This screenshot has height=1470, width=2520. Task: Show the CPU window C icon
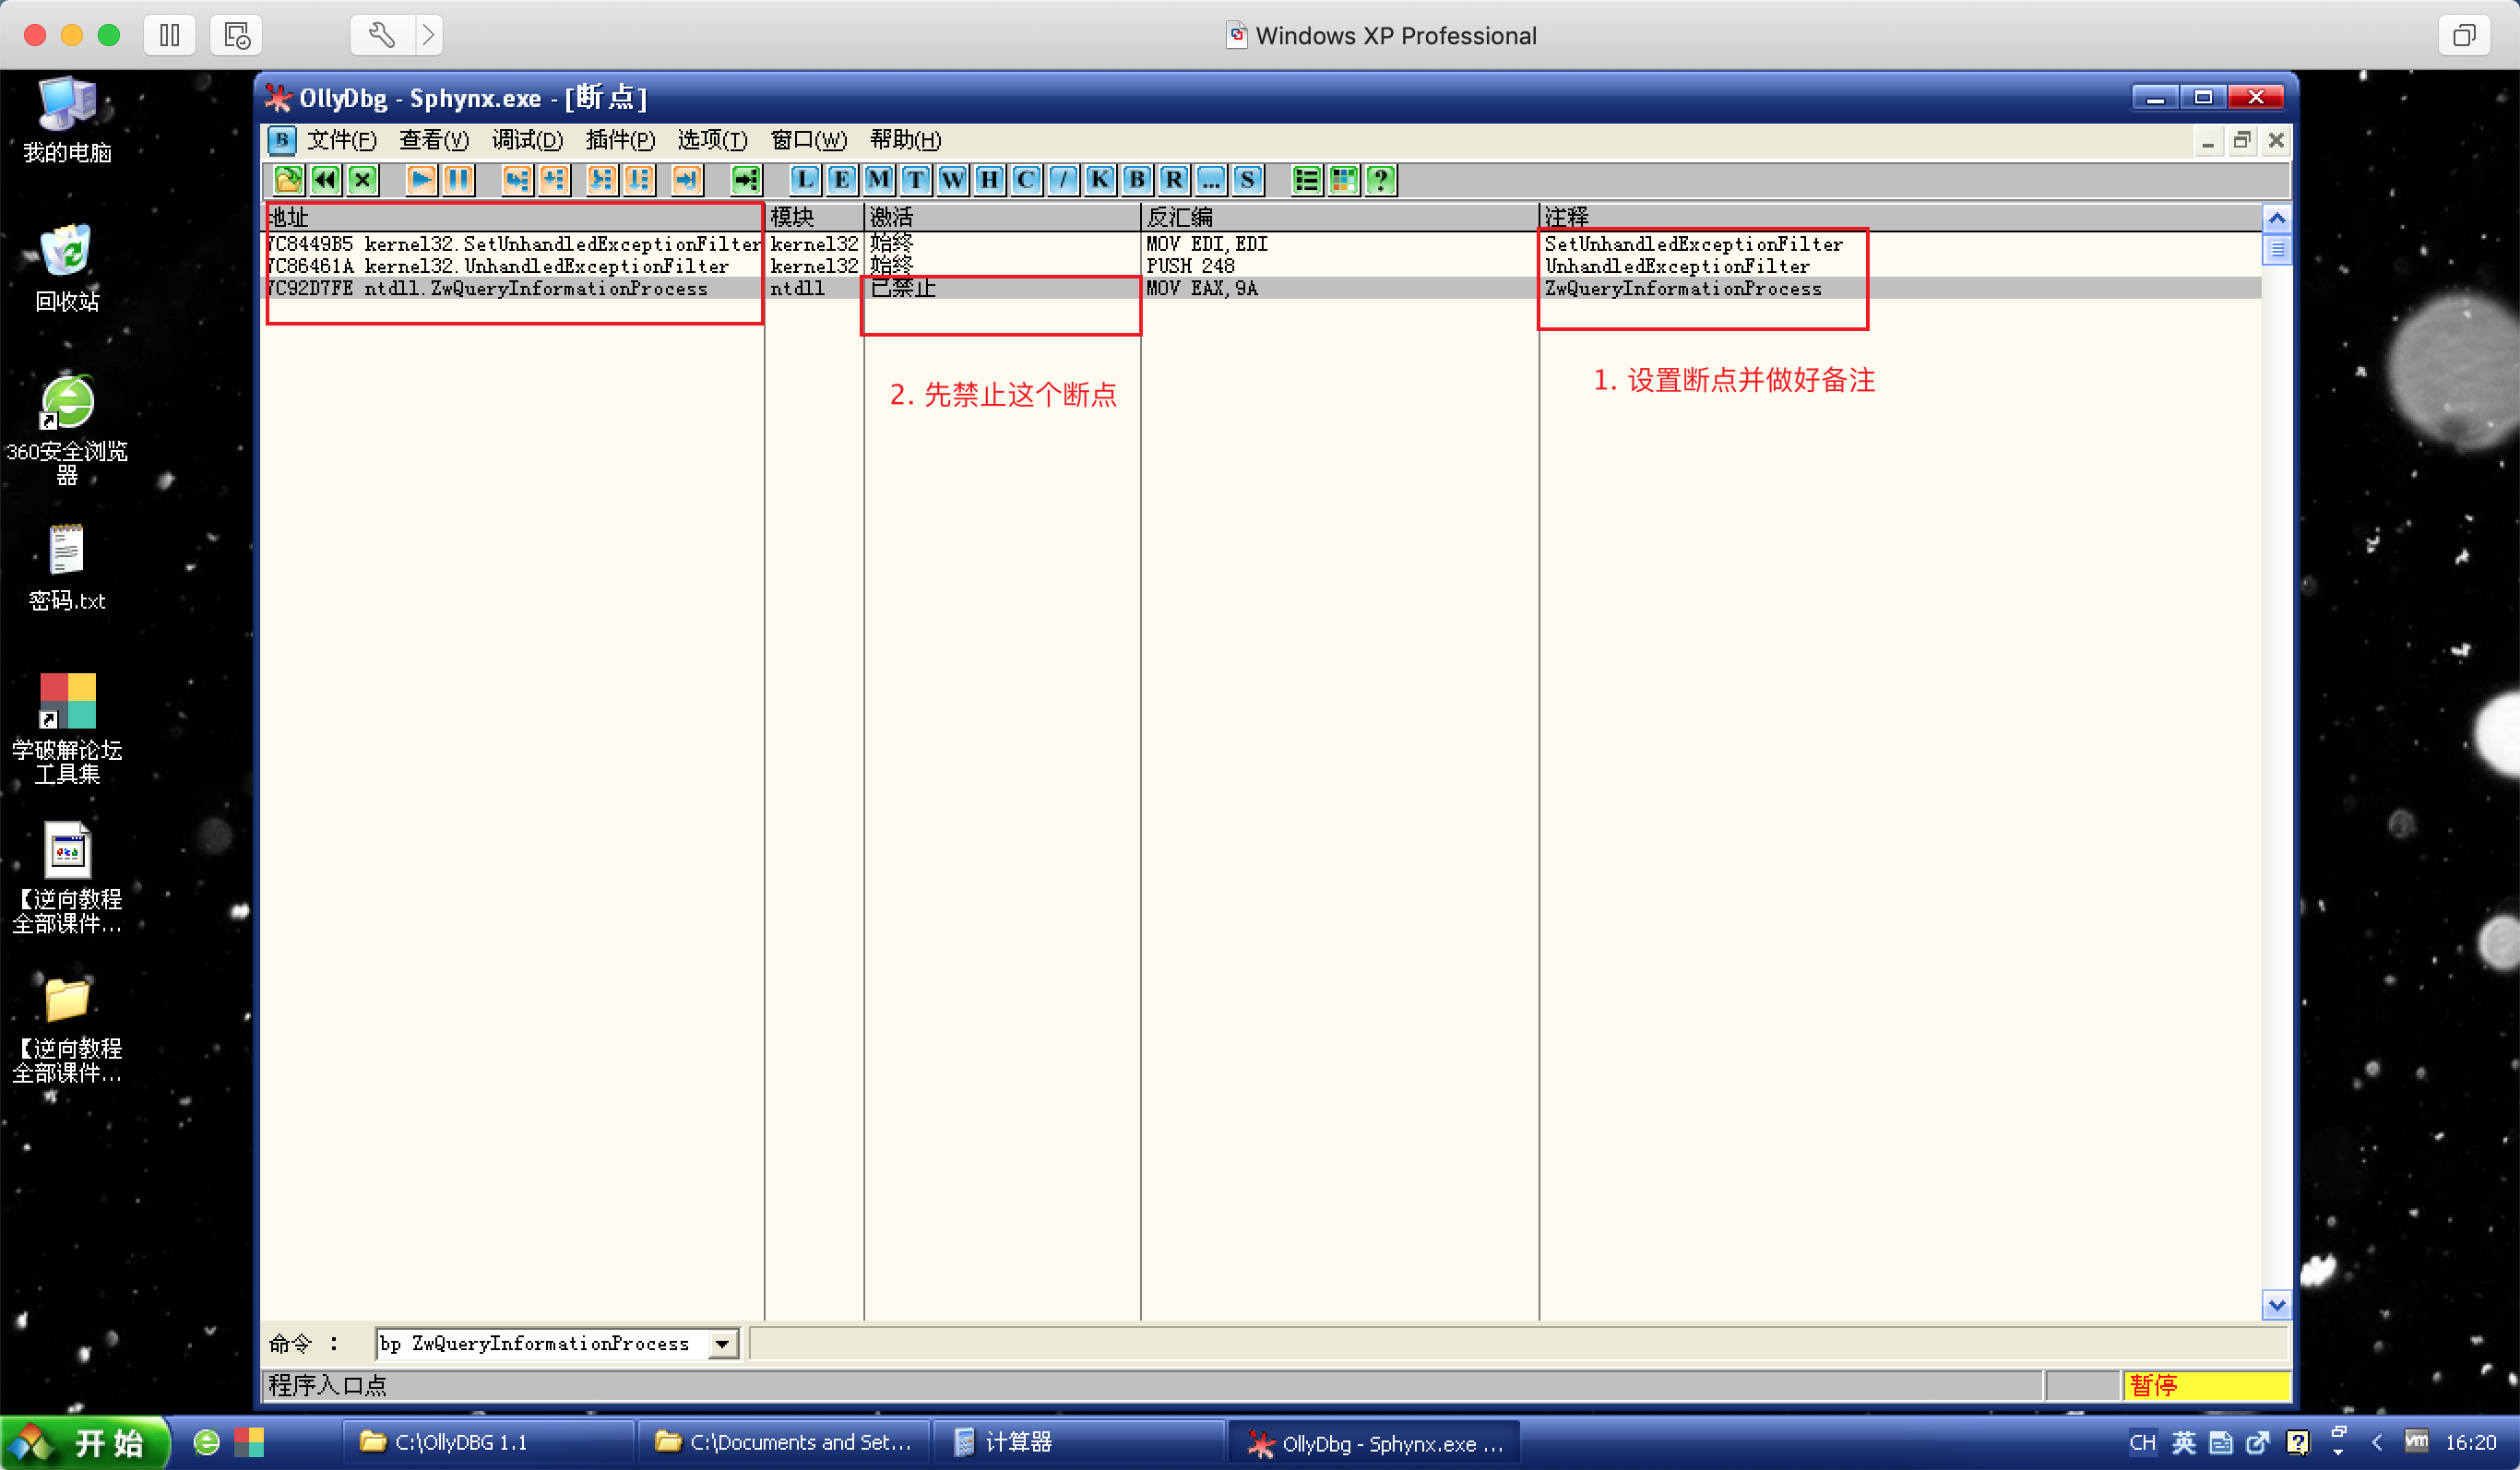[x=1025, y=180]
